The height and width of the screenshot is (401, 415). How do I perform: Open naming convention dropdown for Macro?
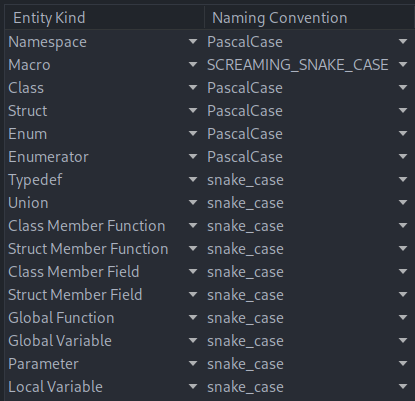pyautogui.click(x=308, y=65)
